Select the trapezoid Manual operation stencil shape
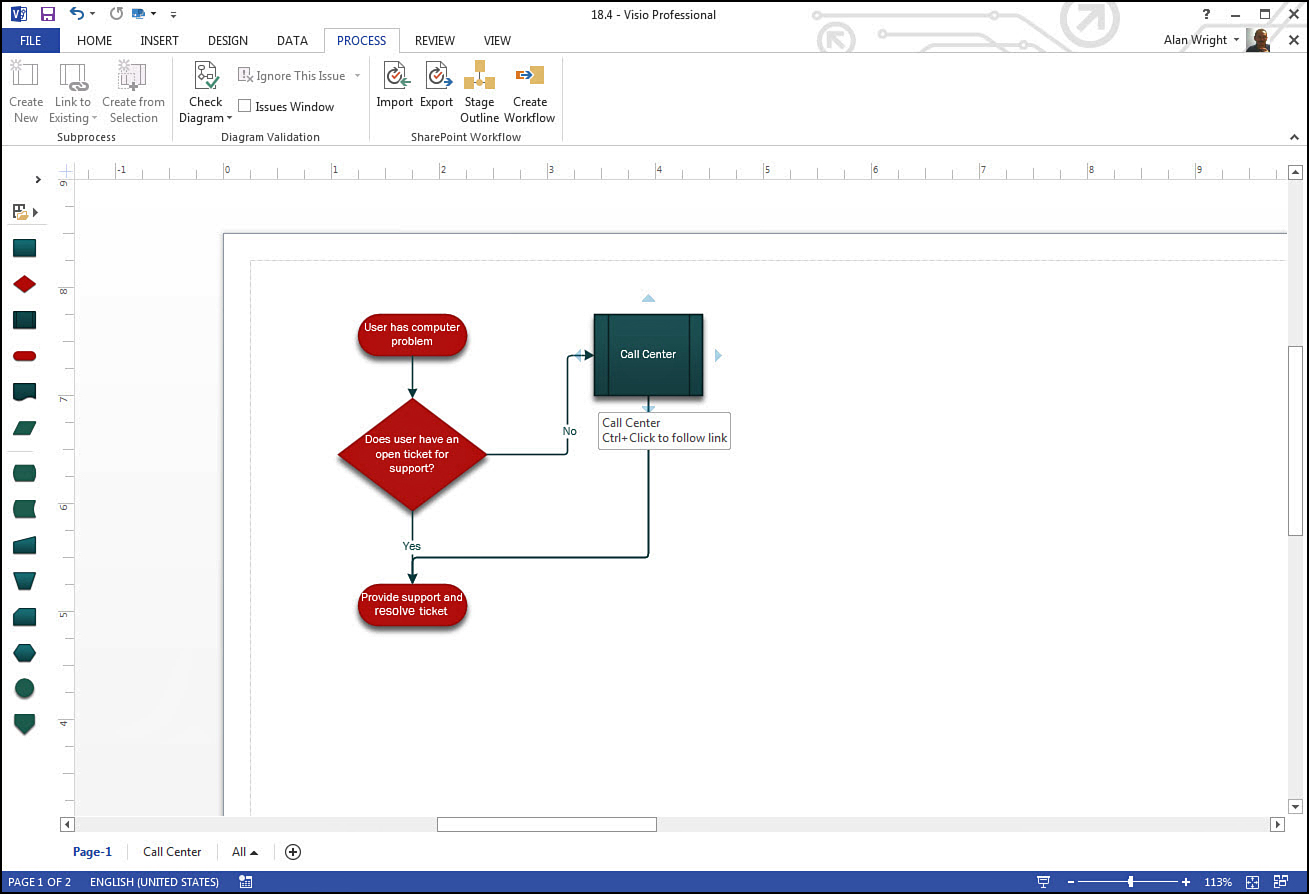 click(x=25, y=580)
